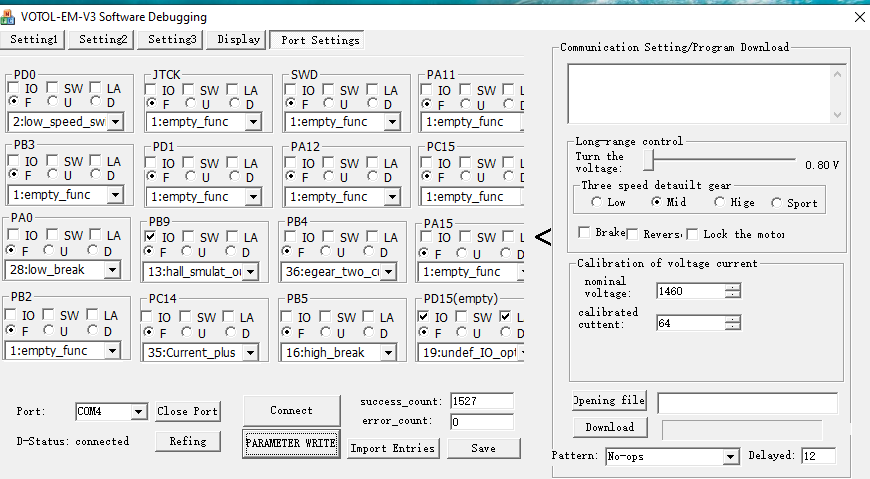Switch to the Setting1 tab
This screenshot has height=479, width=870.
click(34, 40)
